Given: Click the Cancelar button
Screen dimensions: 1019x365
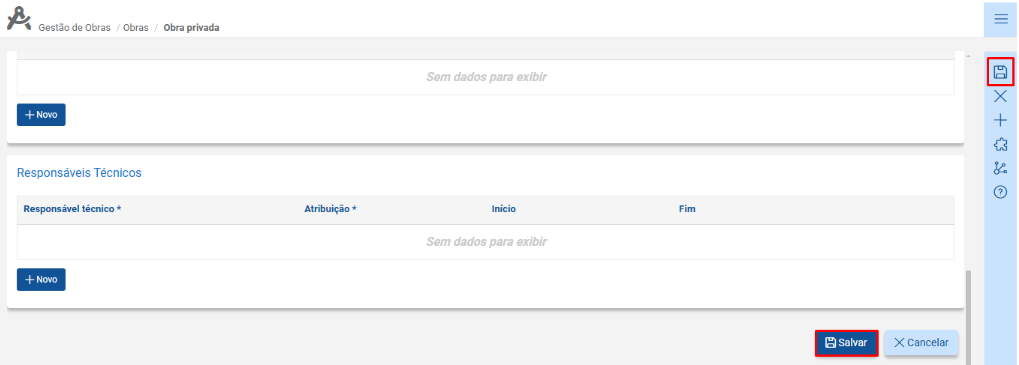Looking at the screenshot, I should point(921,343).
